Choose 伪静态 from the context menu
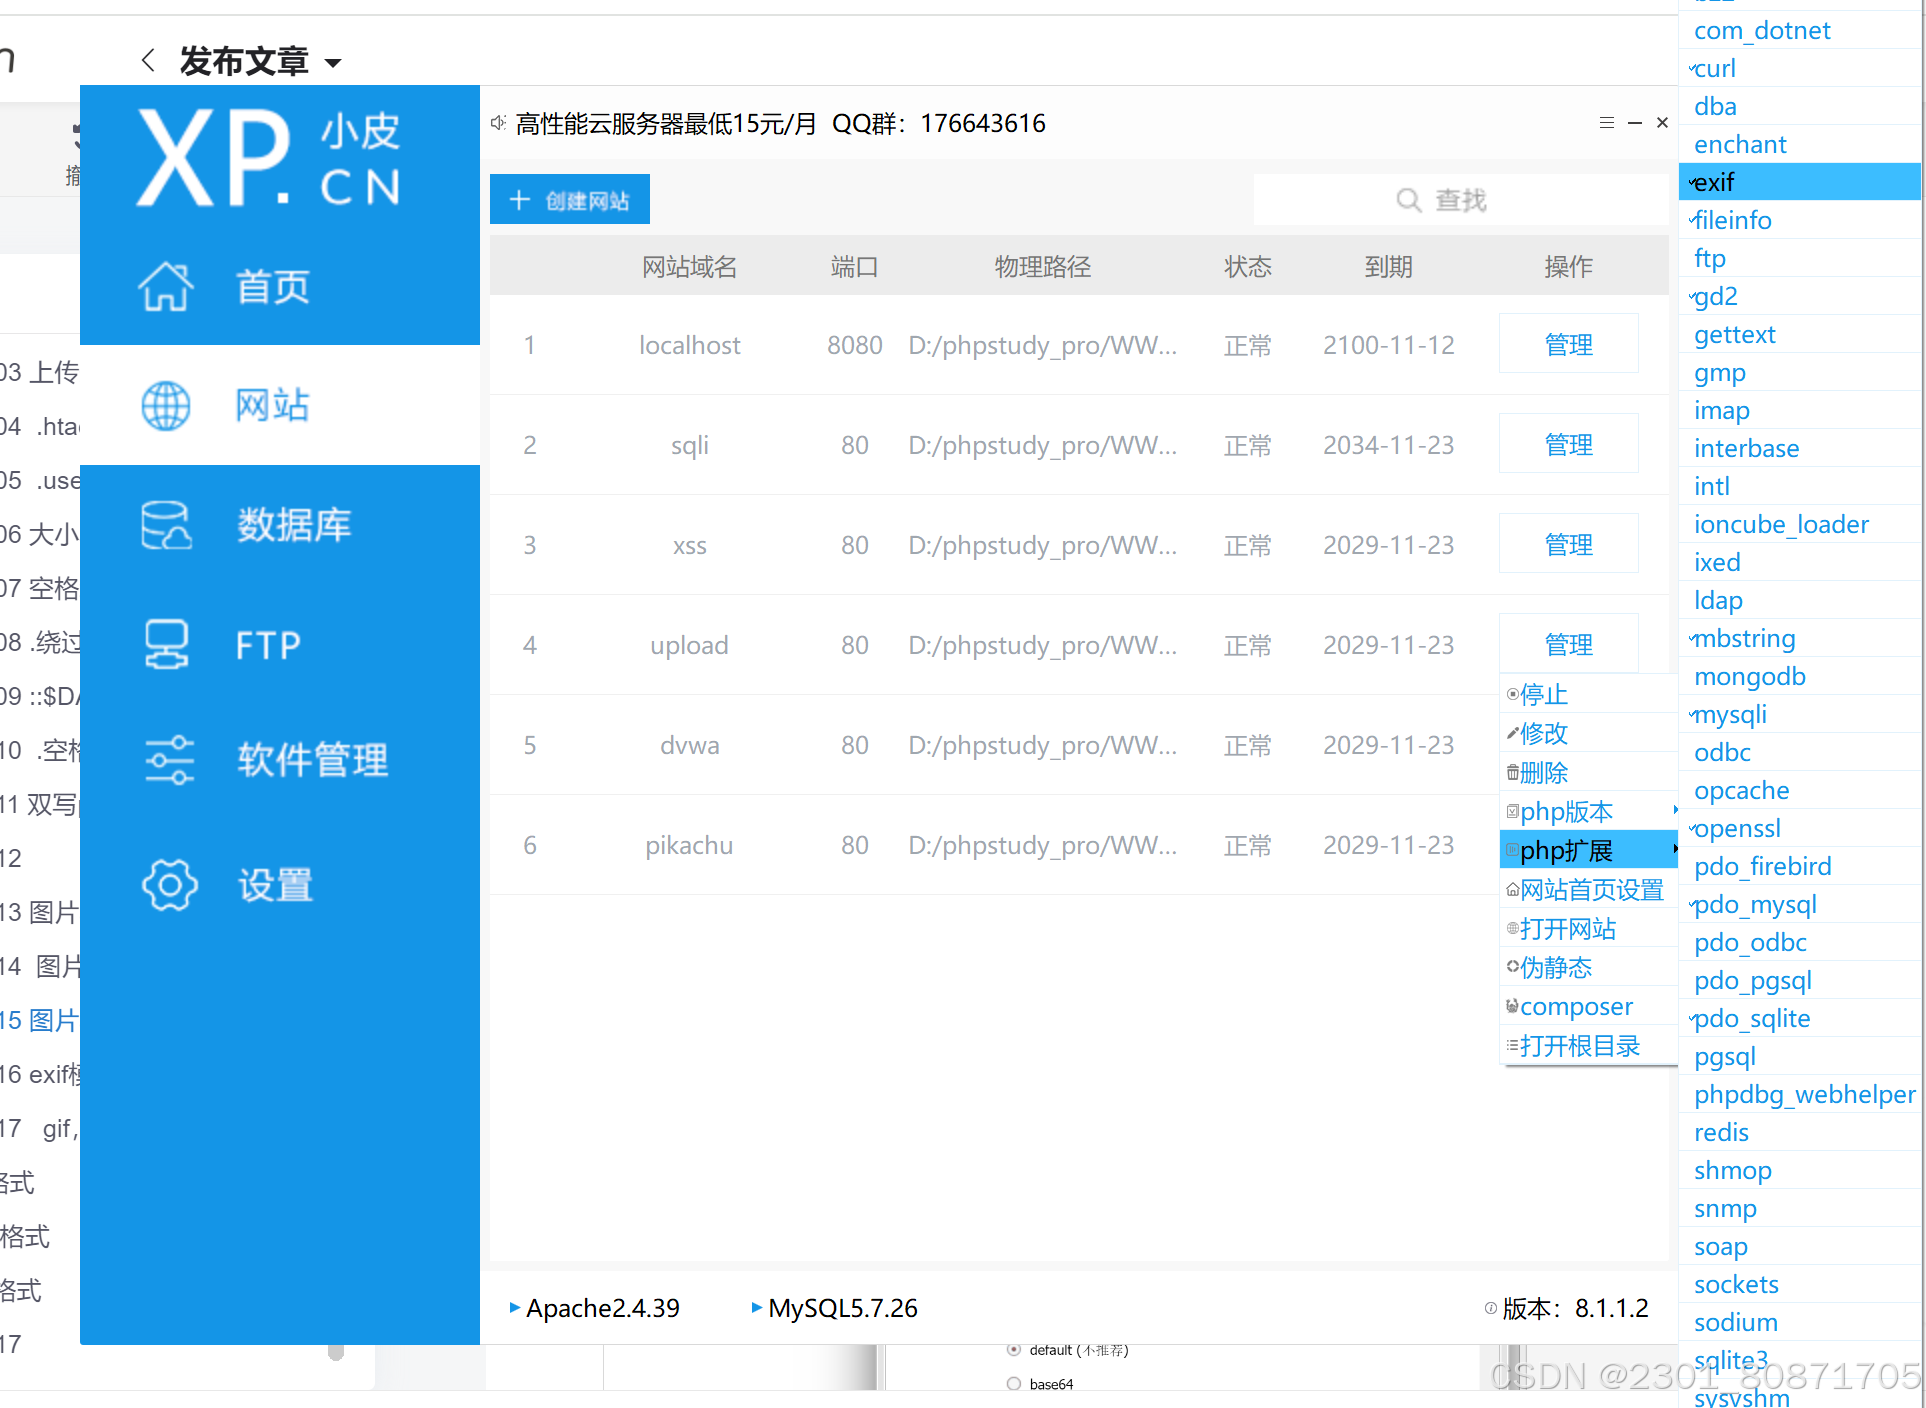Screen dimensions: 1926x1408 [1556, 967]
